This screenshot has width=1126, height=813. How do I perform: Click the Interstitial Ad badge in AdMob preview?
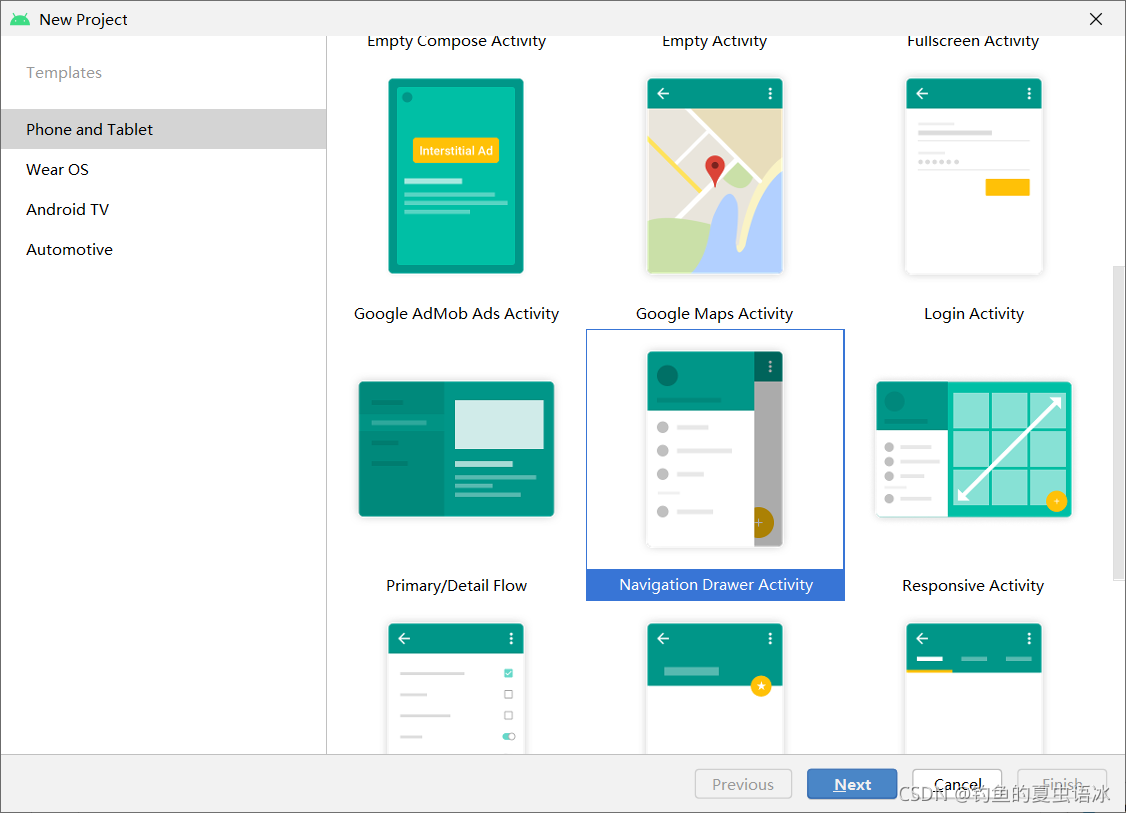pyautogui.click(x=456, y=150)
